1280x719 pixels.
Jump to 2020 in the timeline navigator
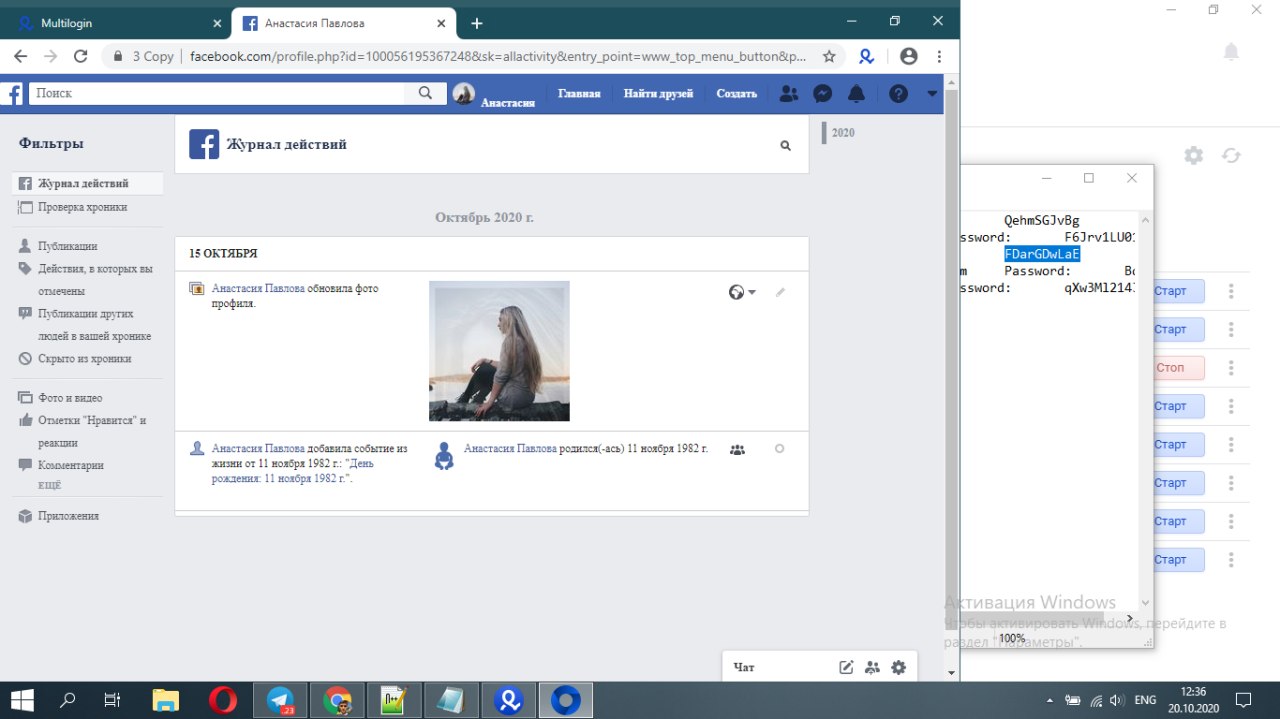(x=843, y=133)
